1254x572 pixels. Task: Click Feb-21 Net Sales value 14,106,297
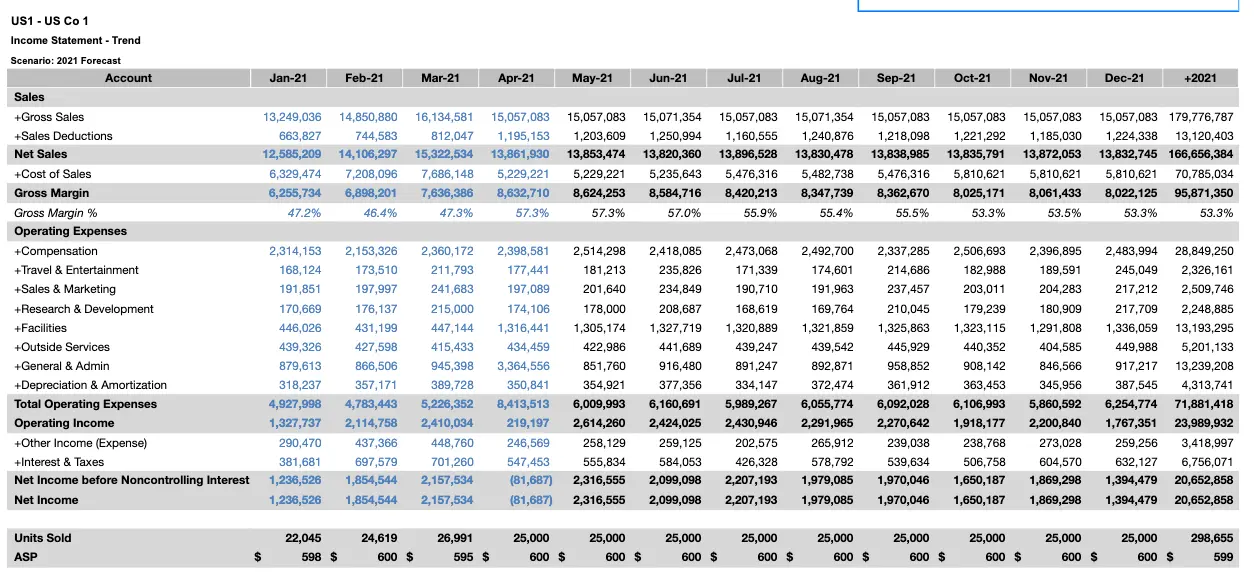[x=368, y=155]
